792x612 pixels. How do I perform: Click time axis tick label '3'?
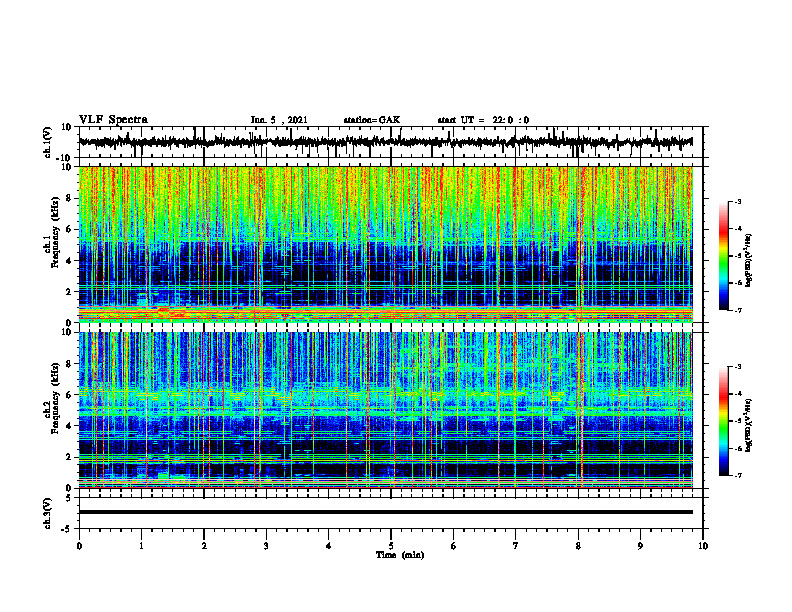[266, 546]
